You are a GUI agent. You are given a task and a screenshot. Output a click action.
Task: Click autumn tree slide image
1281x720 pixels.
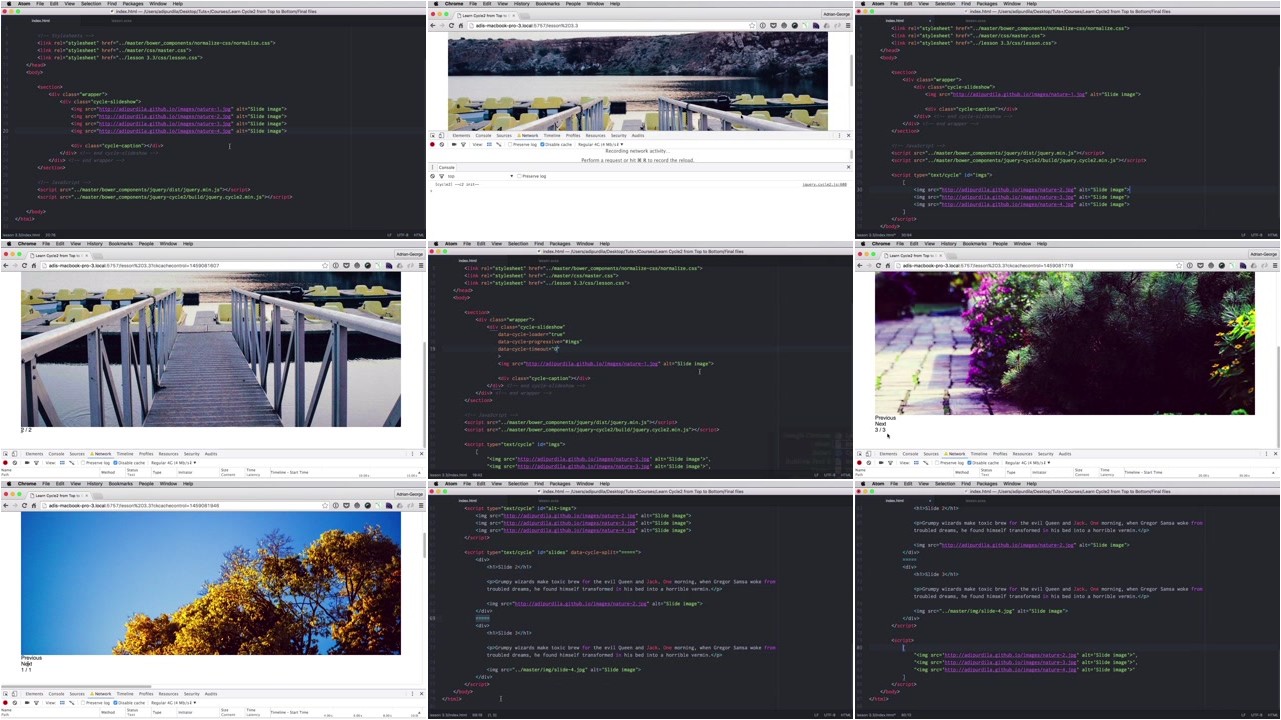pyautogui.click(x=211, y=583)
